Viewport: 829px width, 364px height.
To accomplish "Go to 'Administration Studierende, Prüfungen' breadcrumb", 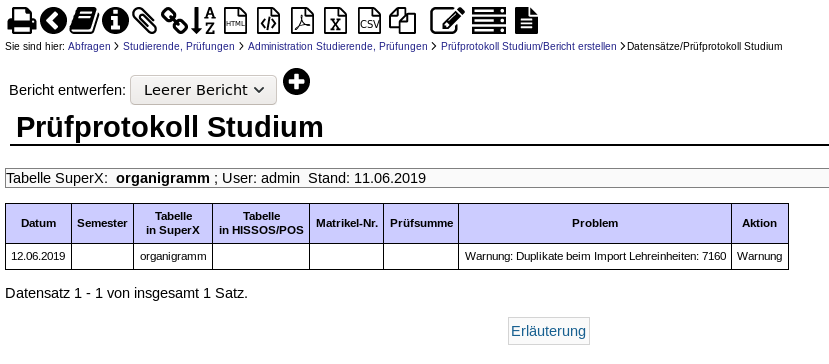I will [337, 47].
